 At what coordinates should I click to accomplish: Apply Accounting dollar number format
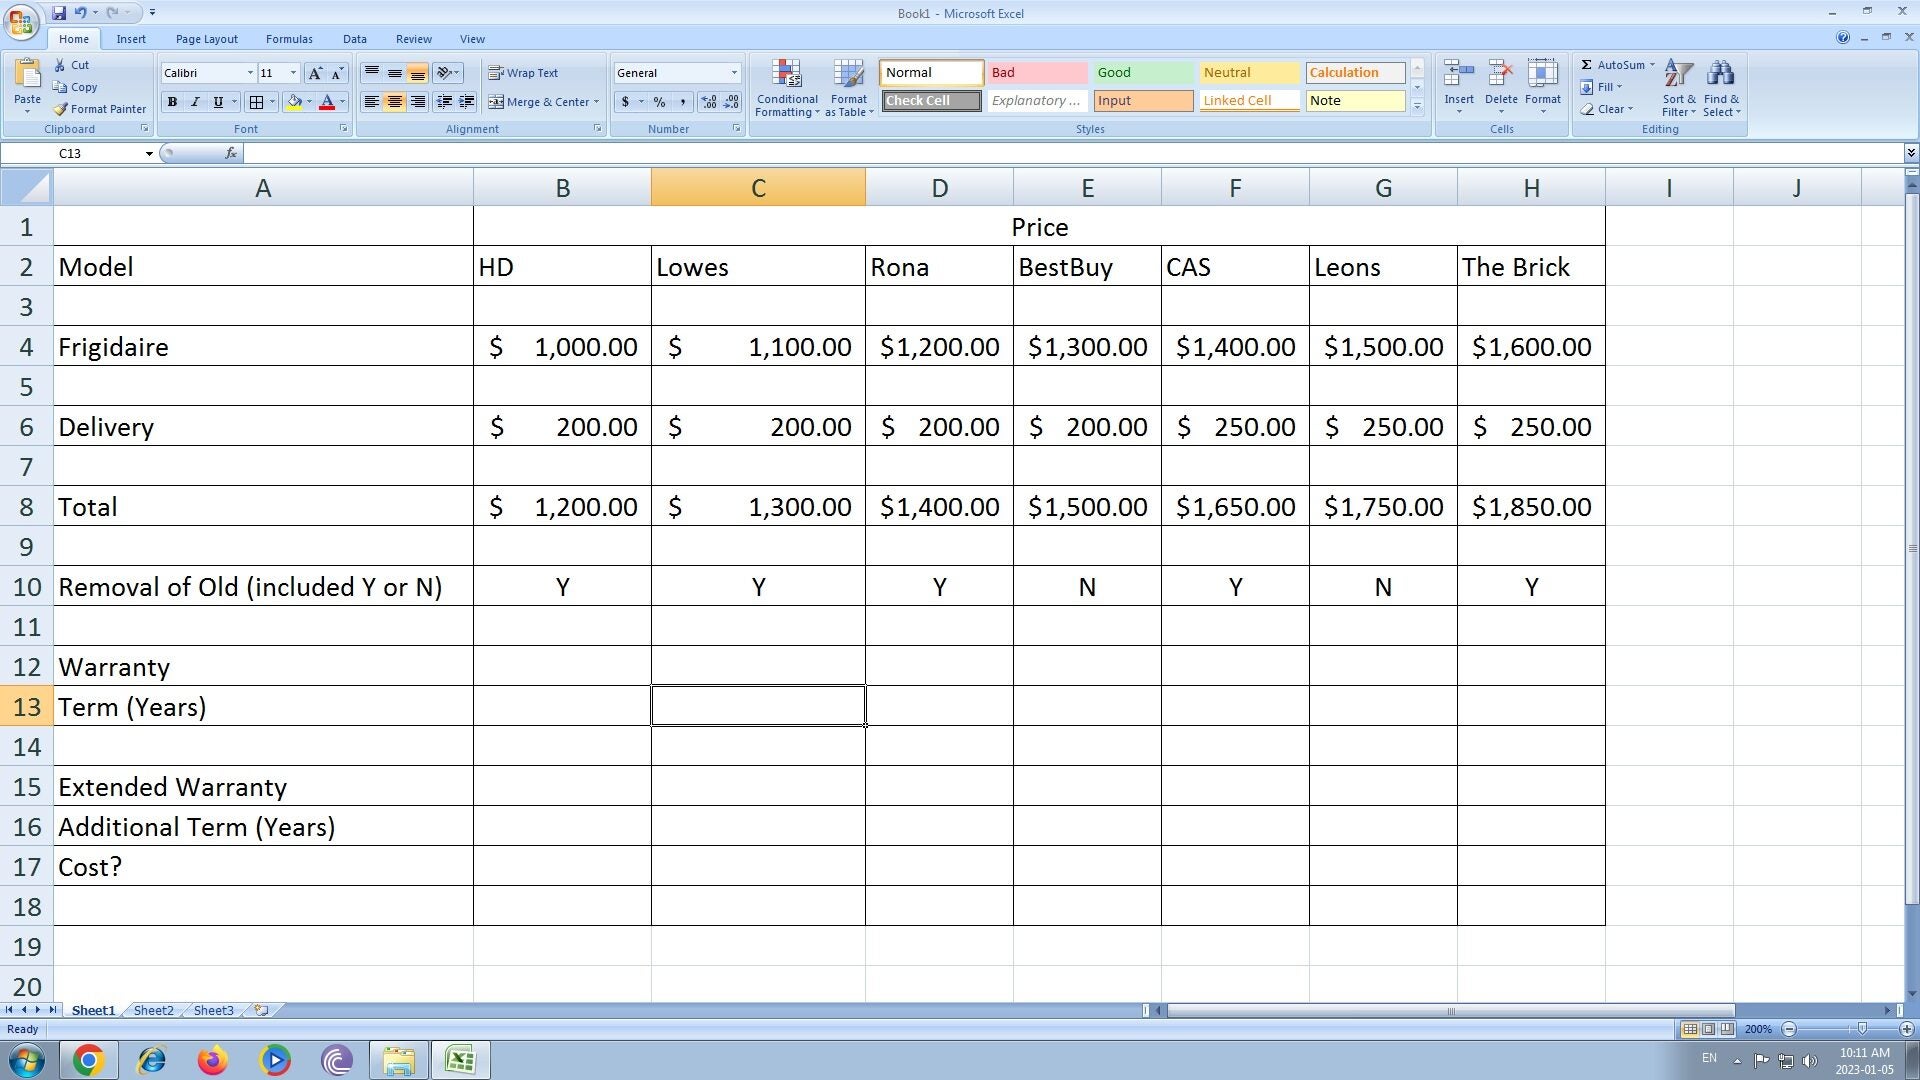click(x=625, y=102)
